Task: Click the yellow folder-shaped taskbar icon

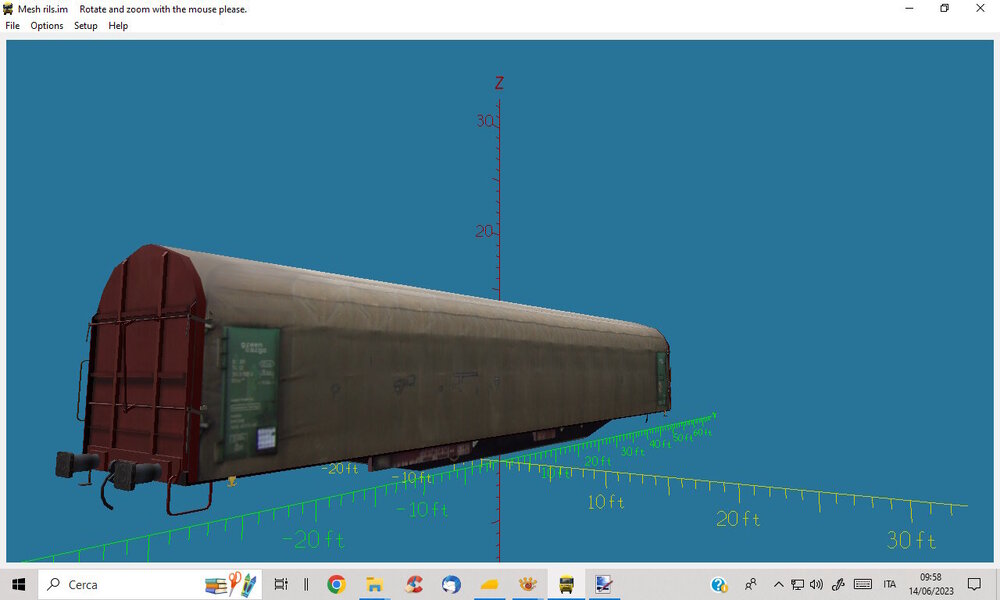Action: coord(489,584)
